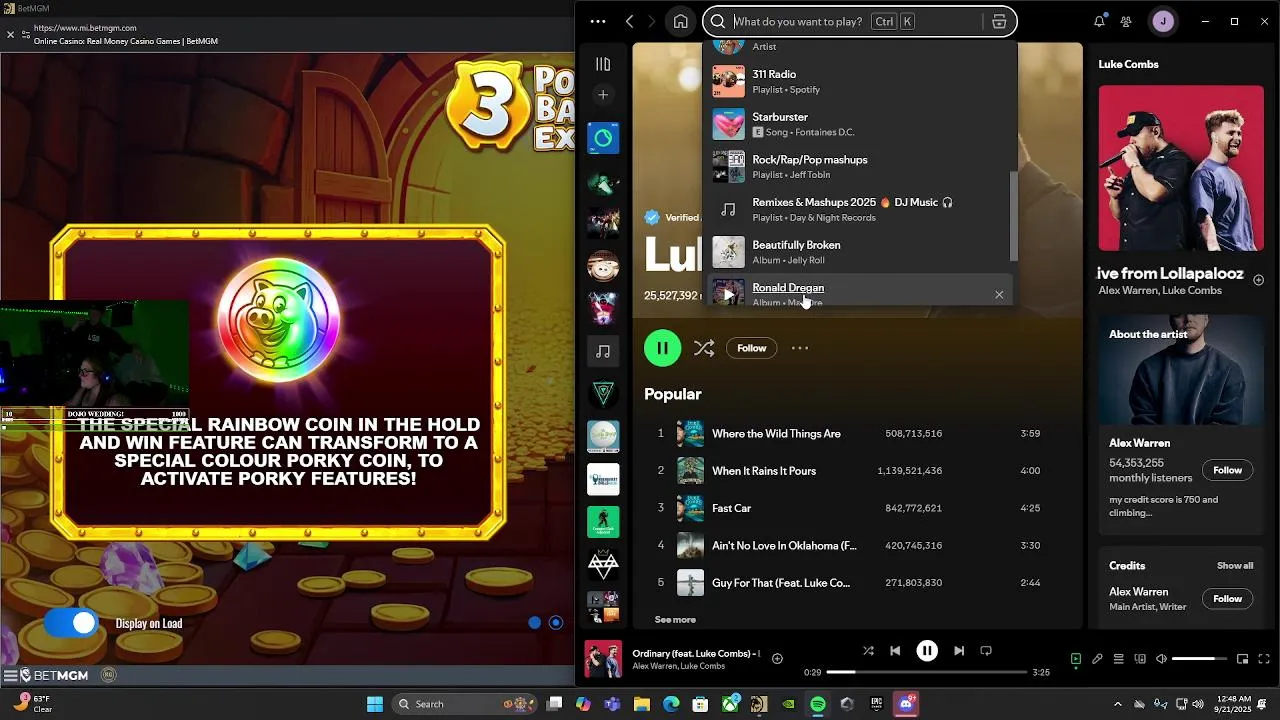The height and width of the screenshot is (720, 1280).
Task: Add Ordinary to Liked Songs with plus icon
Action: click(x=777, y=658)
